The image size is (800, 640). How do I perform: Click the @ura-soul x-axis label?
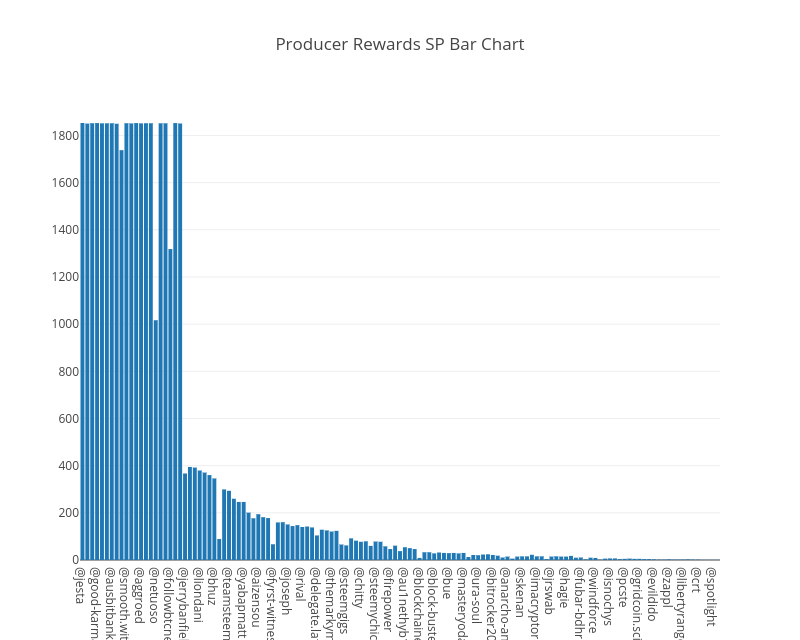[x=478, y=596]
